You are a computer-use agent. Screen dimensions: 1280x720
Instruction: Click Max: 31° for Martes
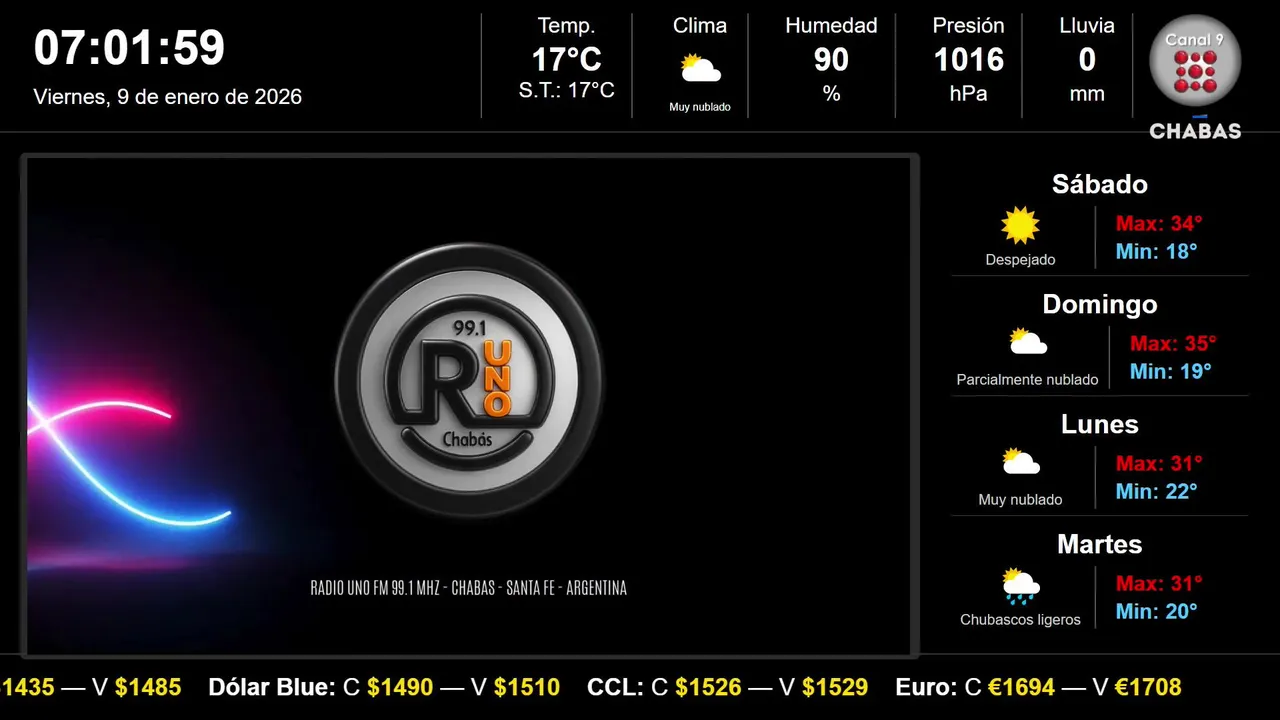(1159, 583)
